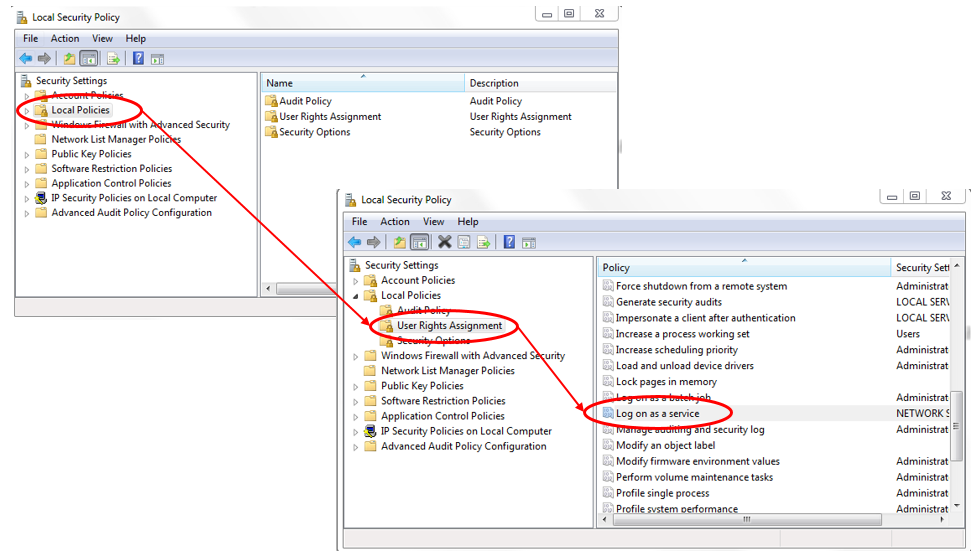Click the Forward arrow icon in the front window toolbar

(374, 242)
